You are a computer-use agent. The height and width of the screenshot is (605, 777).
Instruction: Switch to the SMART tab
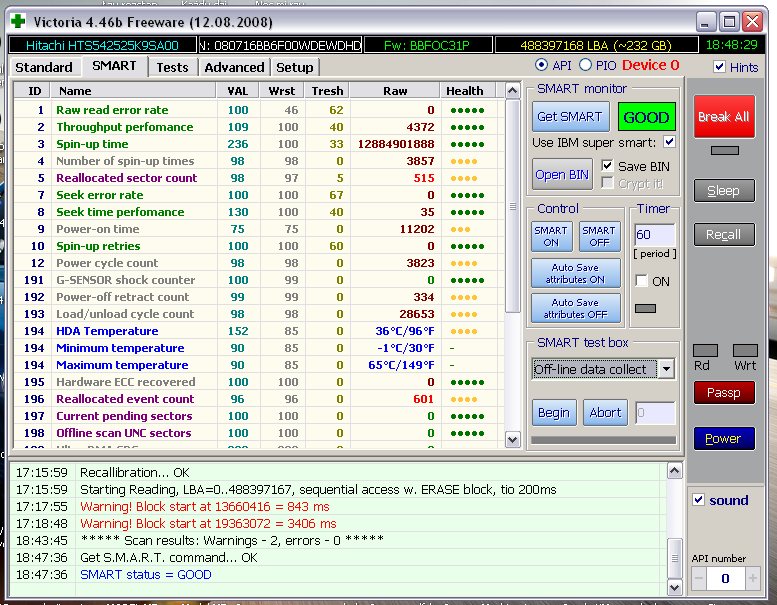(x=114, y=66)
